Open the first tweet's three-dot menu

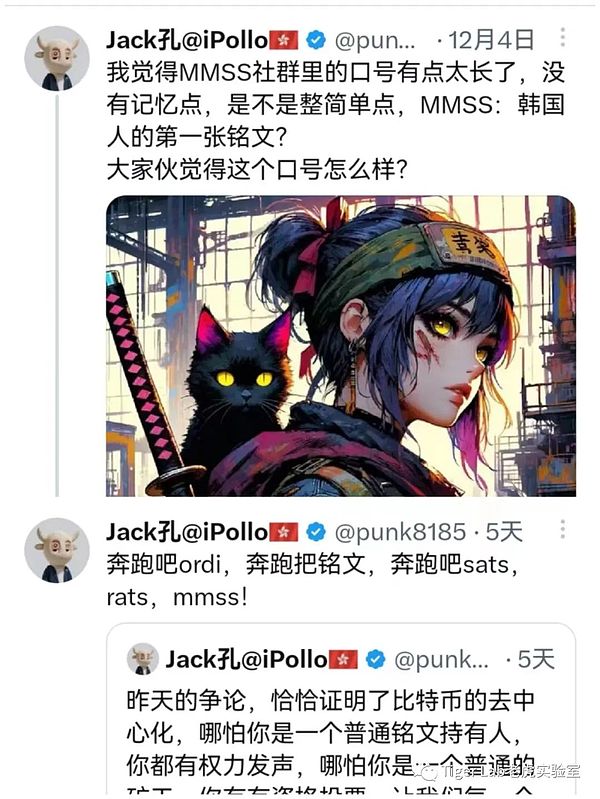click(562, 37)
